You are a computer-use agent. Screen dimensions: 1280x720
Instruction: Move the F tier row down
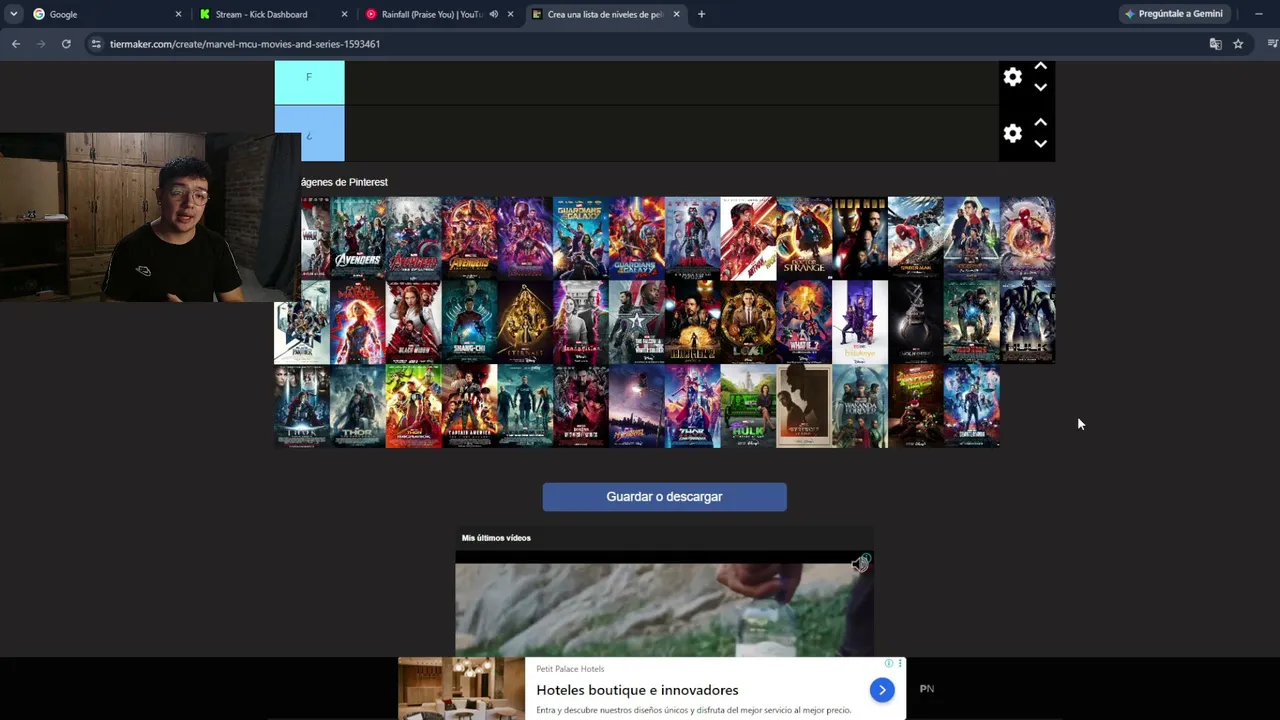pos(1040,88)
